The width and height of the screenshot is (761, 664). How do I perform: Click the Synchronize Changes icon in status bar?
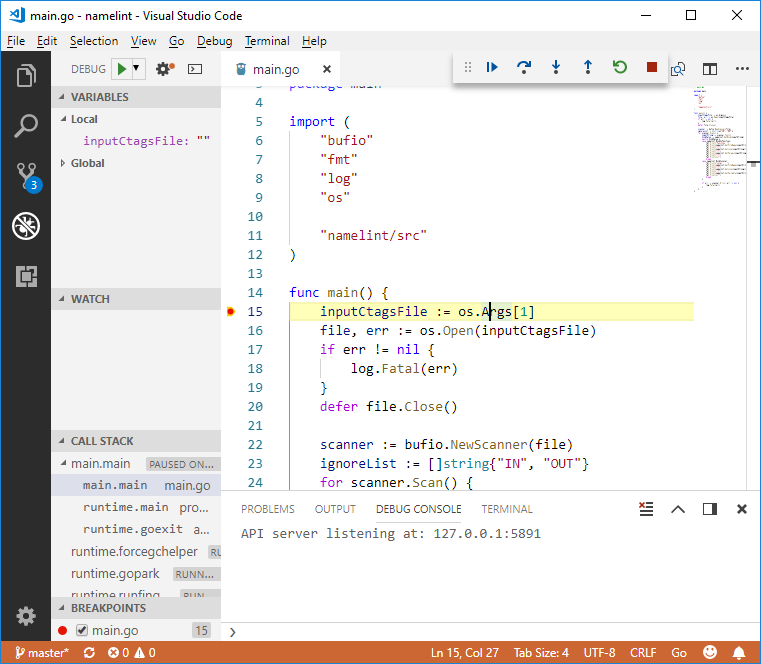click(x=89, y=652)
